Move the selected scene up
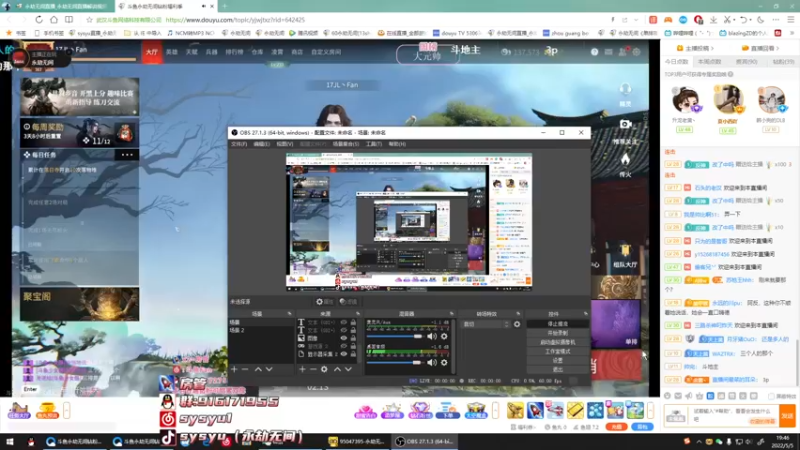 click(258, 369)
